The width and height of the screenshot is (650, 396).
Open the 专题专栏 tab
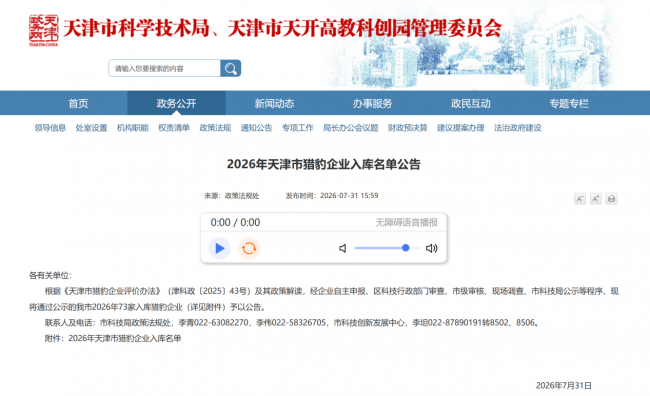point(569,103)
